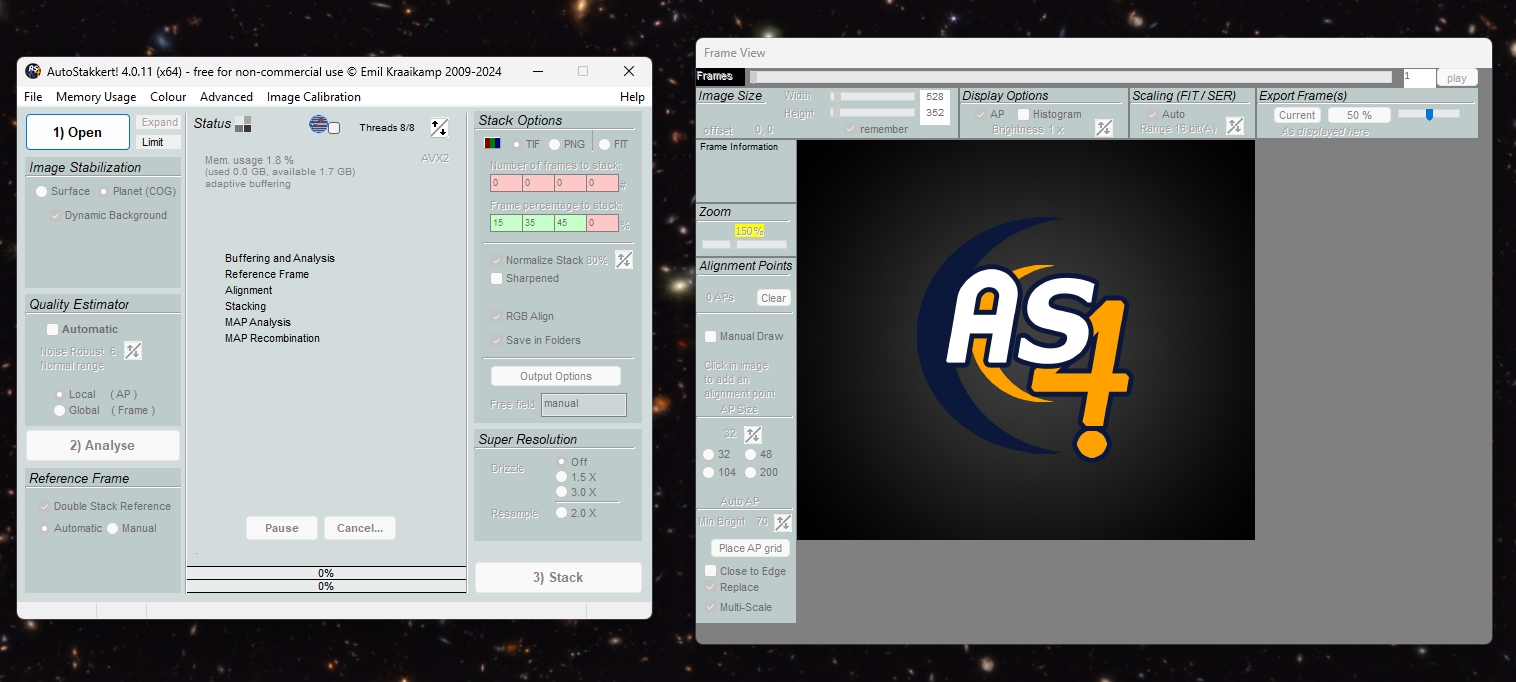Toggle the Sharpened checkbox
This screenshot has width=1516, height=682.
pos(496,278)
